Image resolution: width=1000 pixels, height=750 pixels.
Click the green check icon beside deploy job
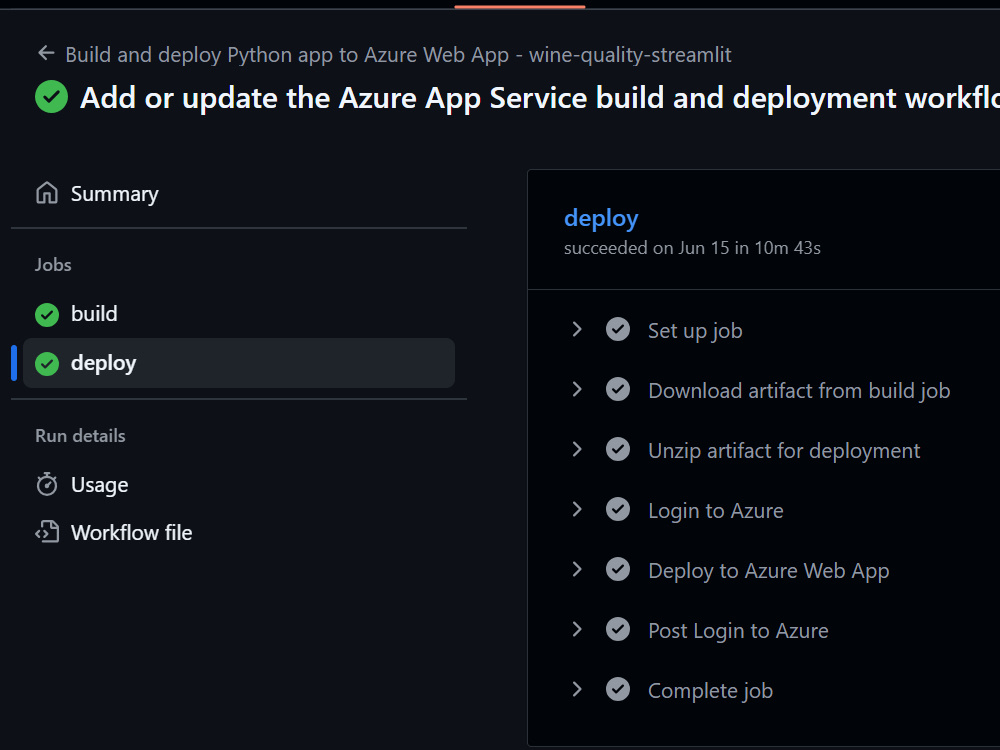point(47,364)
